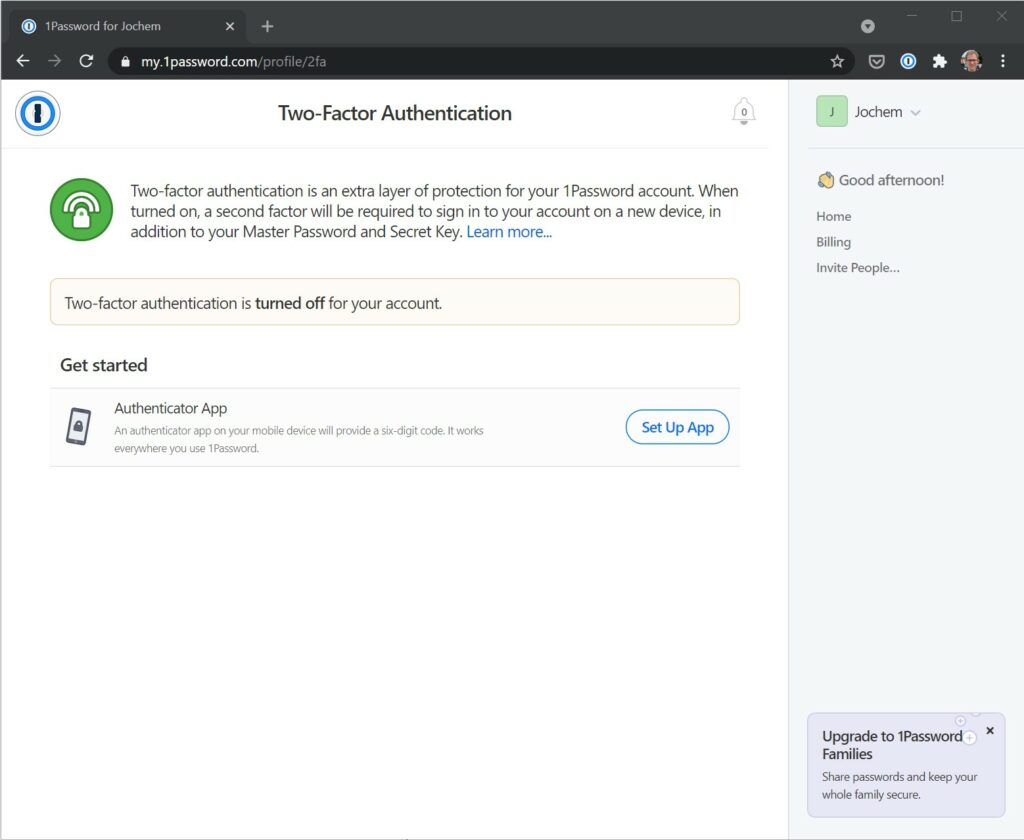This screenshot has width=1024, height=840.
Task: Dismiss the Upgrade to Families card
Action: (990, 731)
